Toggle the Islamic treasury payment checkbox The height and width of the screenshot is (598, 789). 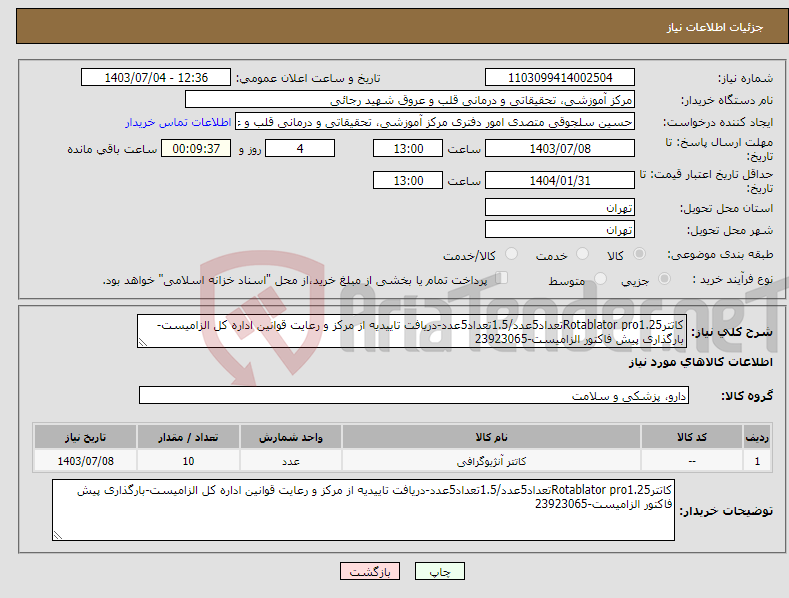[x=502, y=278]
